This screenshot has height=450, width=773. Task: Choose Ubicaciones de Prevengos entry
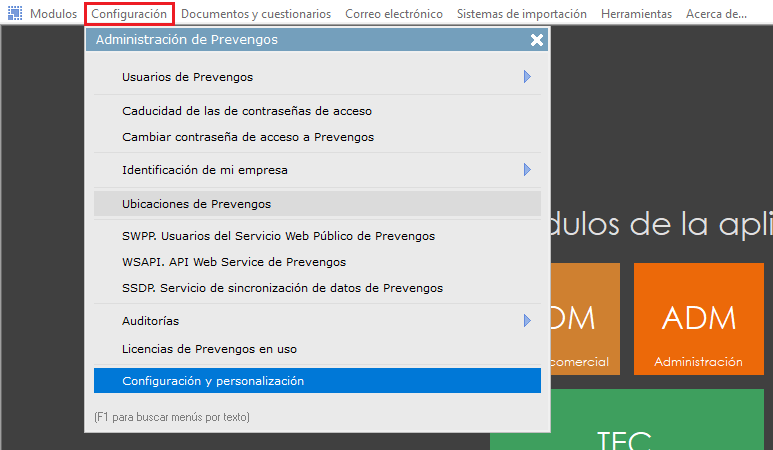[x=196, y=204]
